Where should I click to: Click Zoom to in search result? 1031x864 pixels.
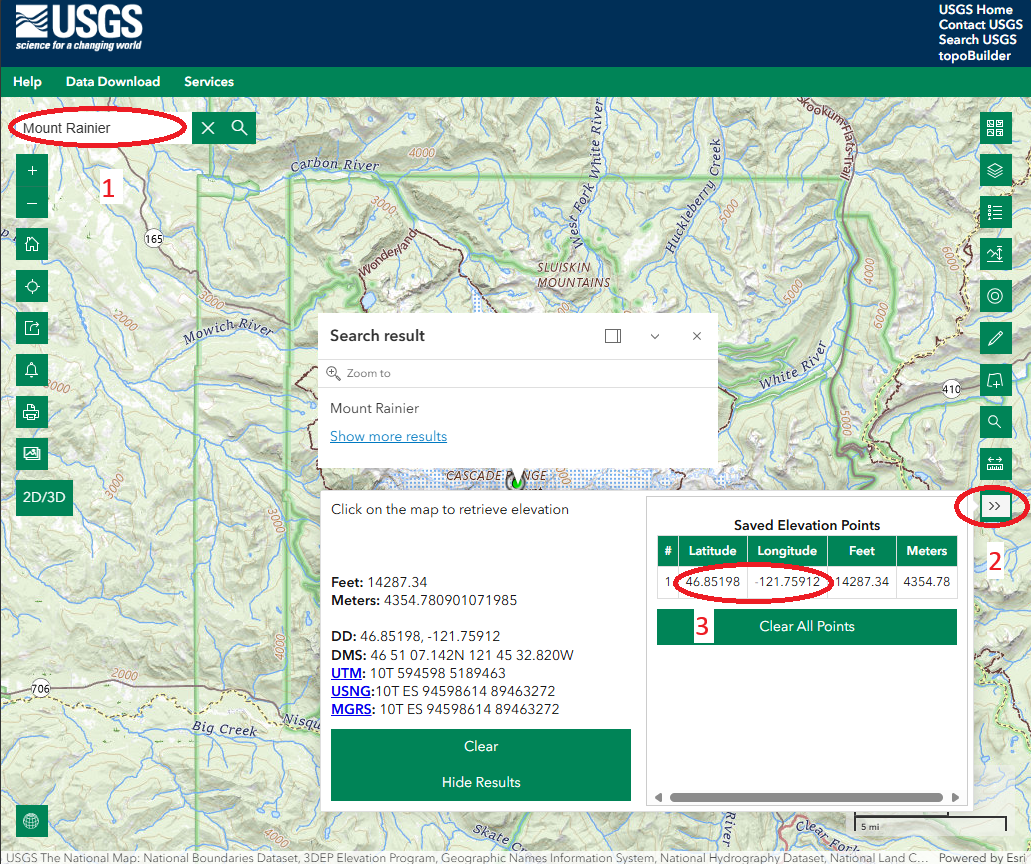pyautogui.click(x=360, y=373)
